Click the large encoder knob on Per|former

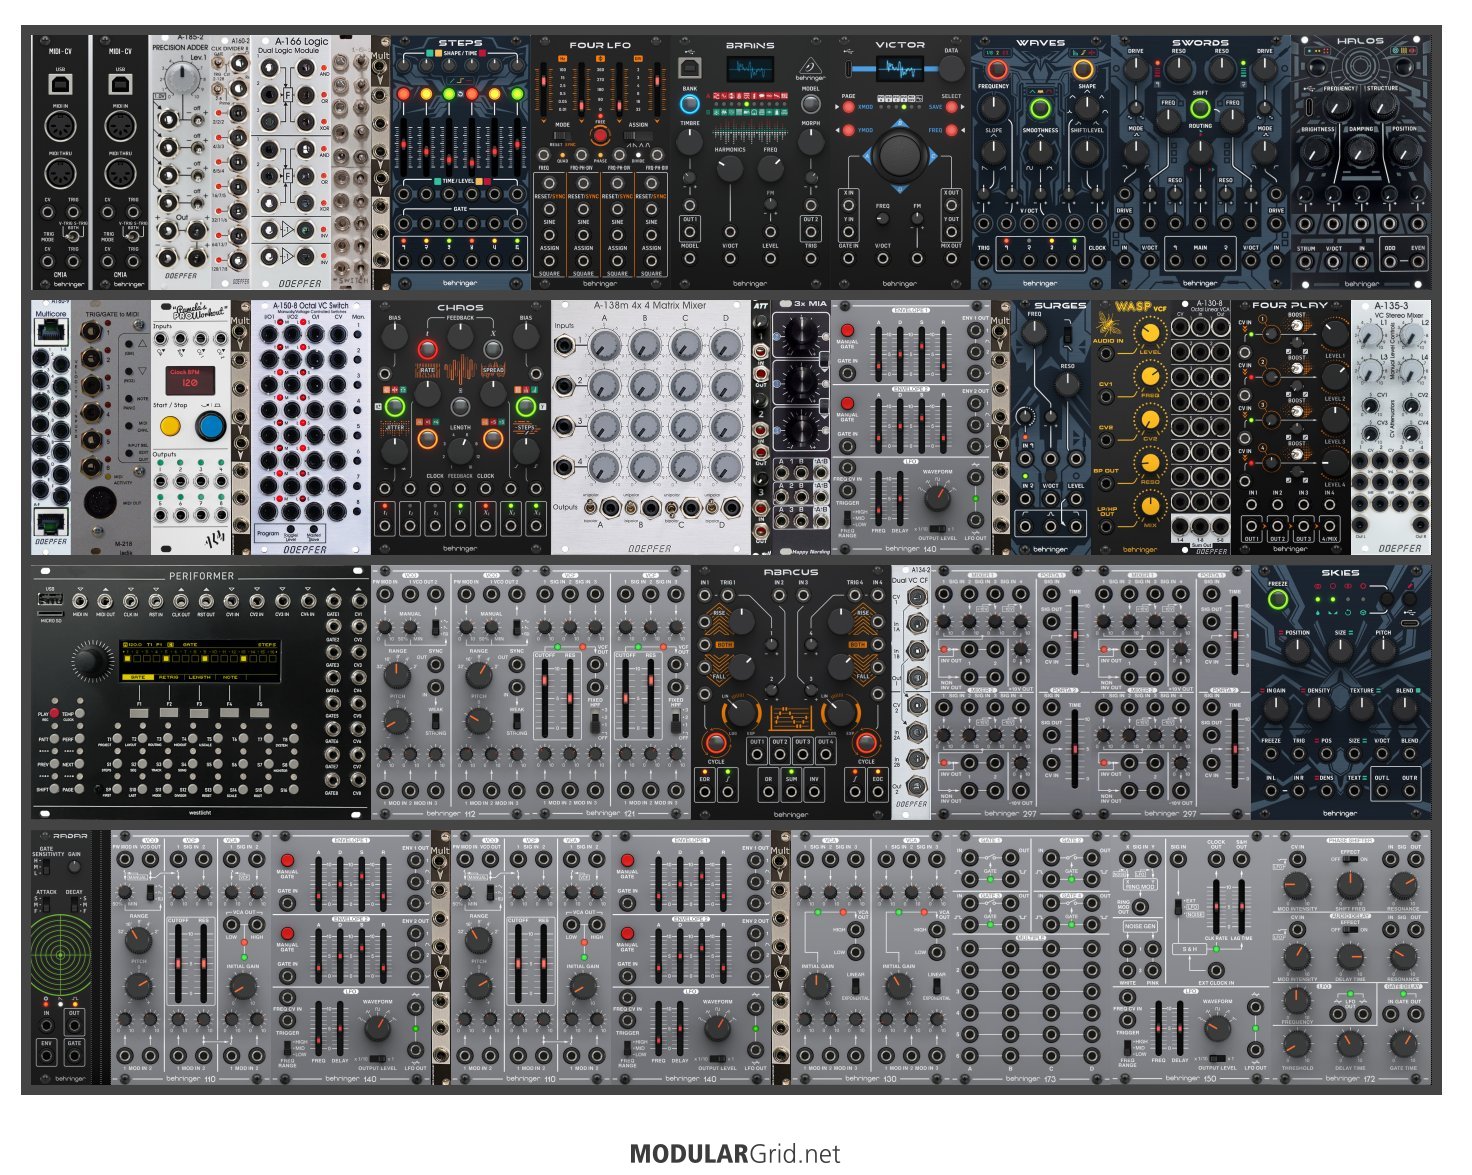pos(90,661)
